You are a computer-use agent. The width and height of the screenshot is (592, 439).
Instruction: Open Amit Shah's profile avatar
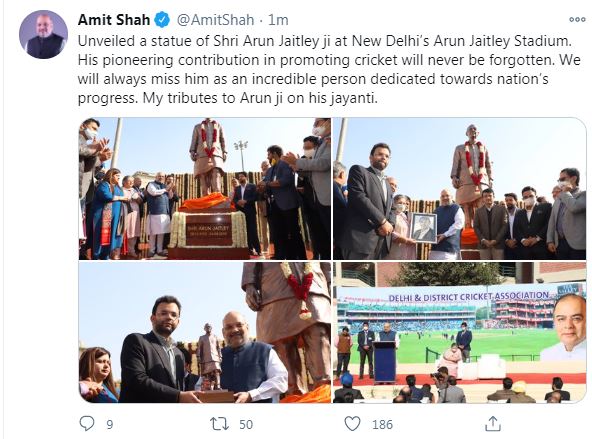point(43,34)
